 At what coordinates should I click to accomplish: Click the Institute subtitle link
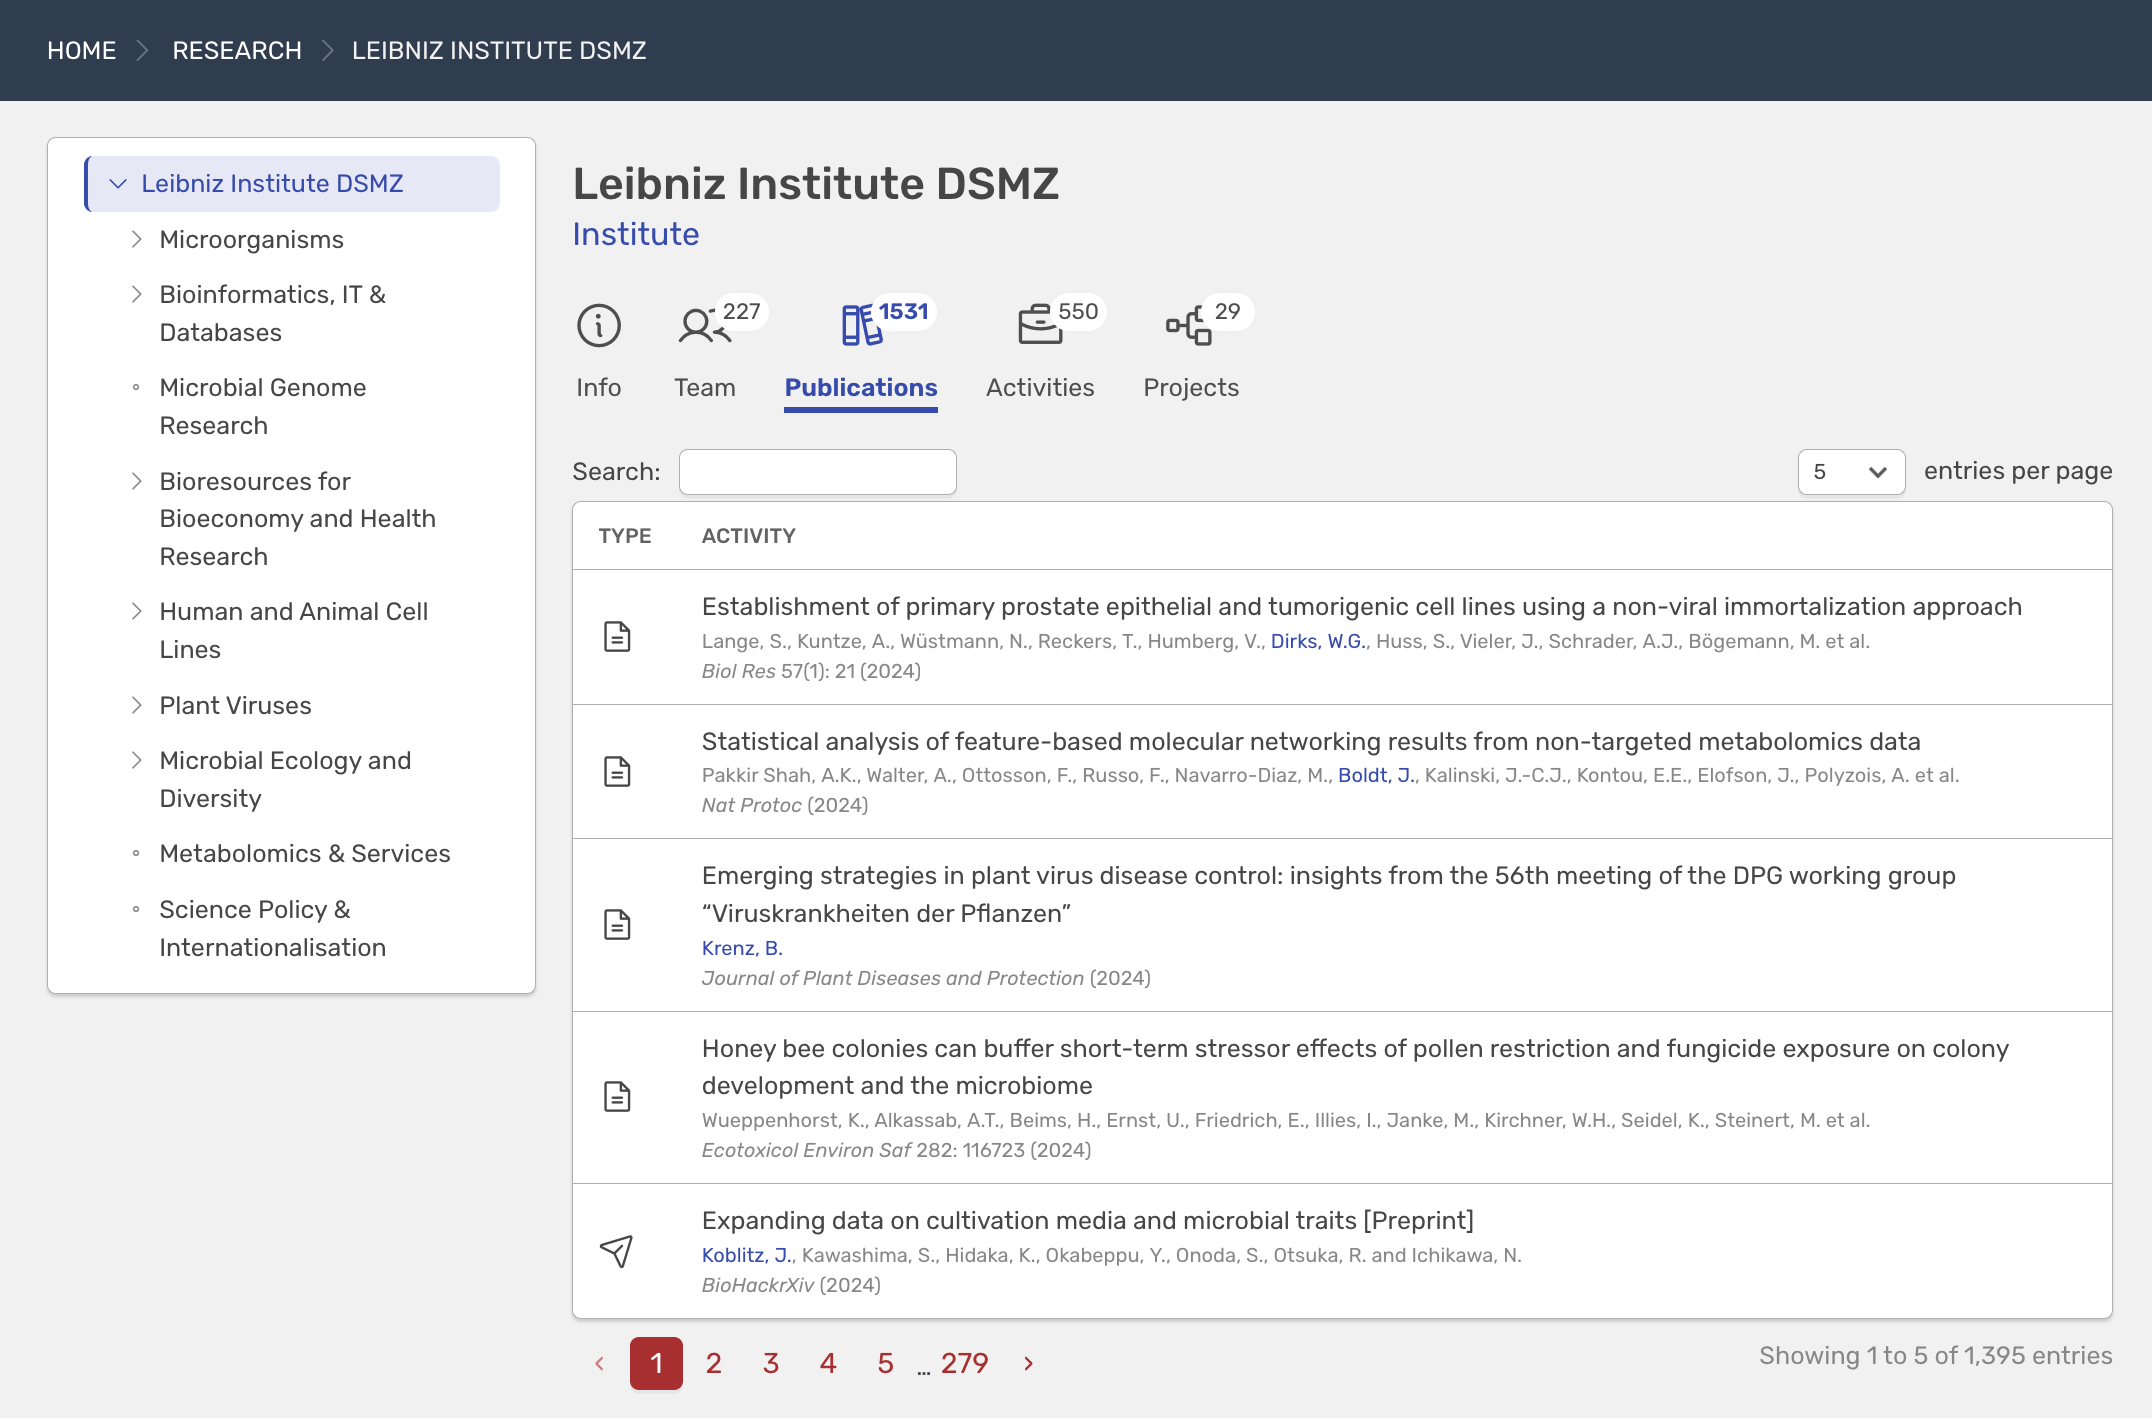click(x=636, y=234)
